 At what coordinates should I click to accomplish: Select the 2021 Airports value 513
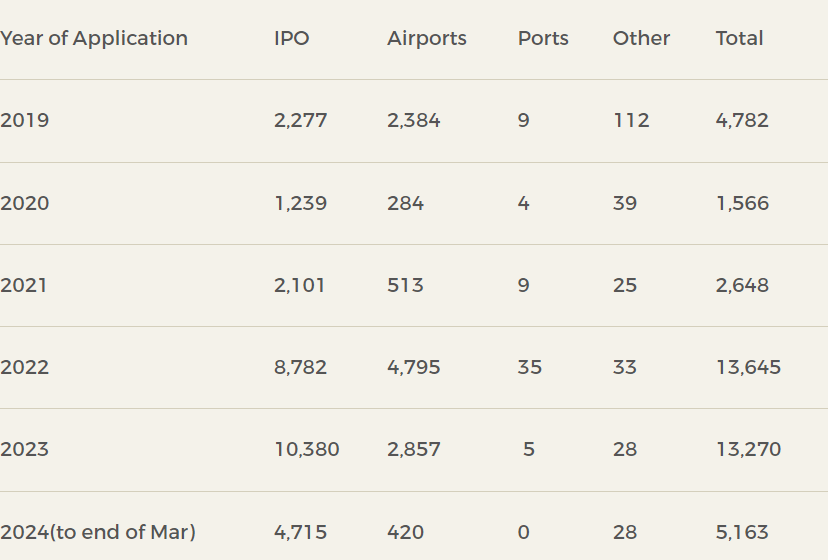point(405,286)
